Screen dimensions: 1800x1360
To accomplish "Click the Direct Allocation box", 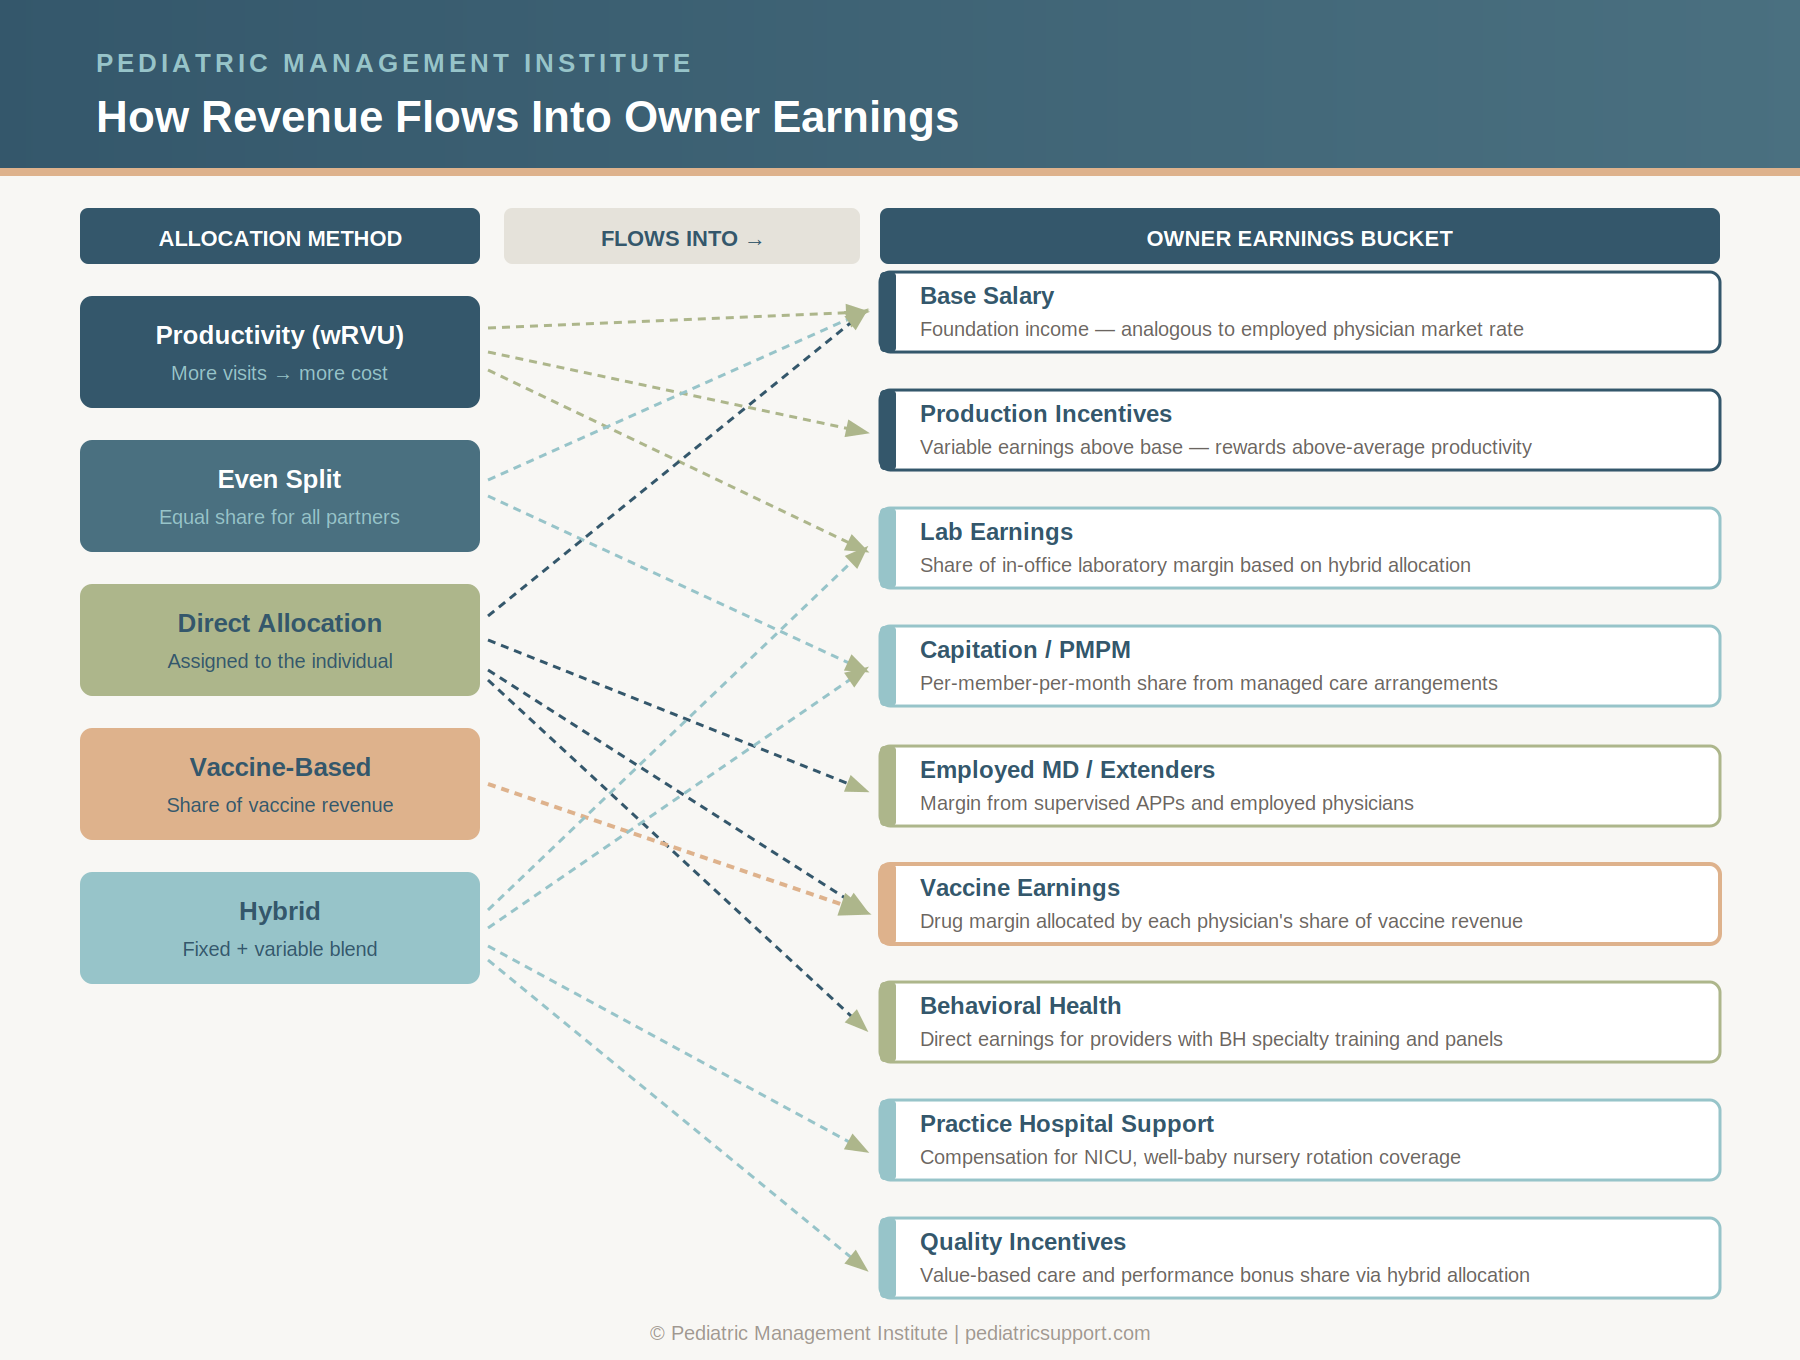I will (x=280, y=639).
